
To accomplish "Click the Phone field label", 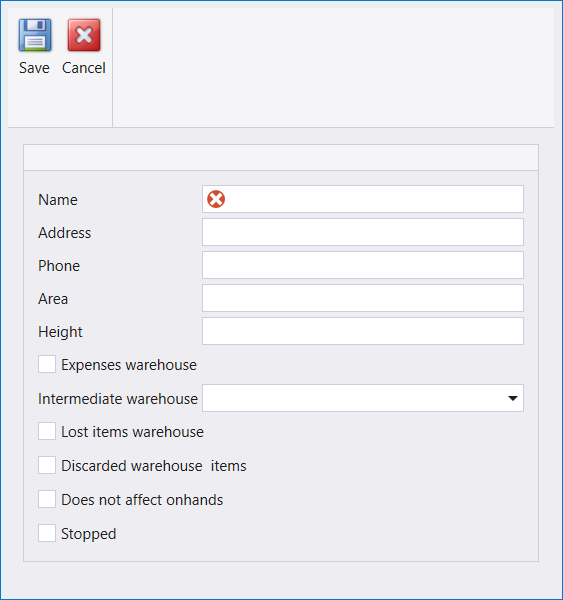I will coord(59,266).
